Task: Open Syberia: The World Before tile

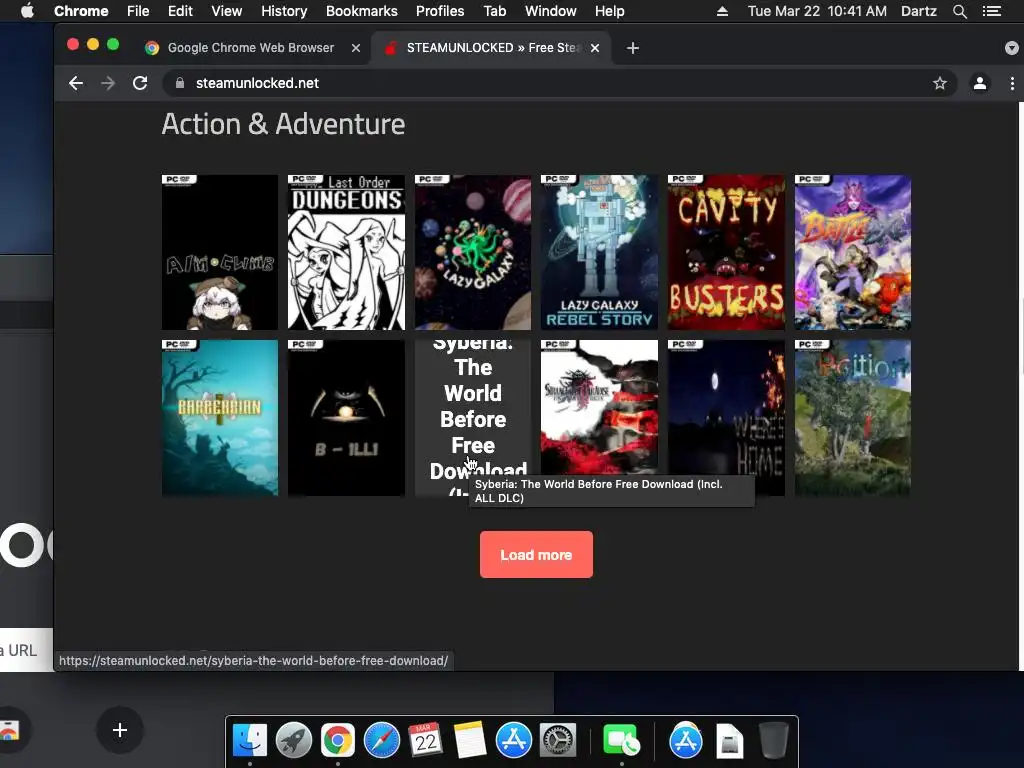Action: [473, 418]
